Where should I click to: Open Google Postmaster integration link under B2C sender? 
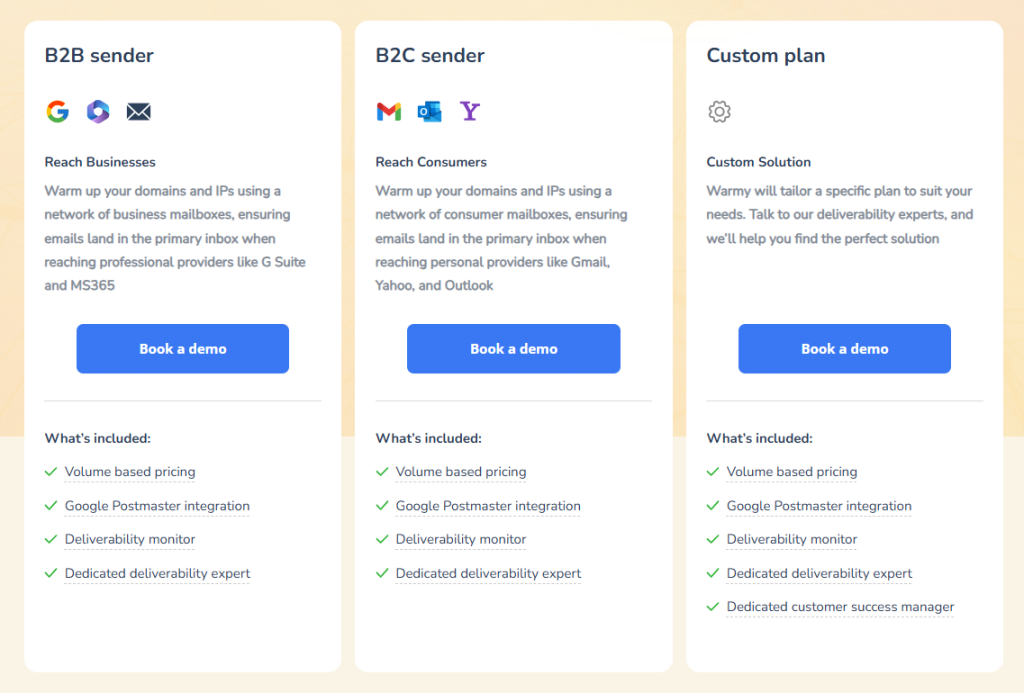pos(488,506)
